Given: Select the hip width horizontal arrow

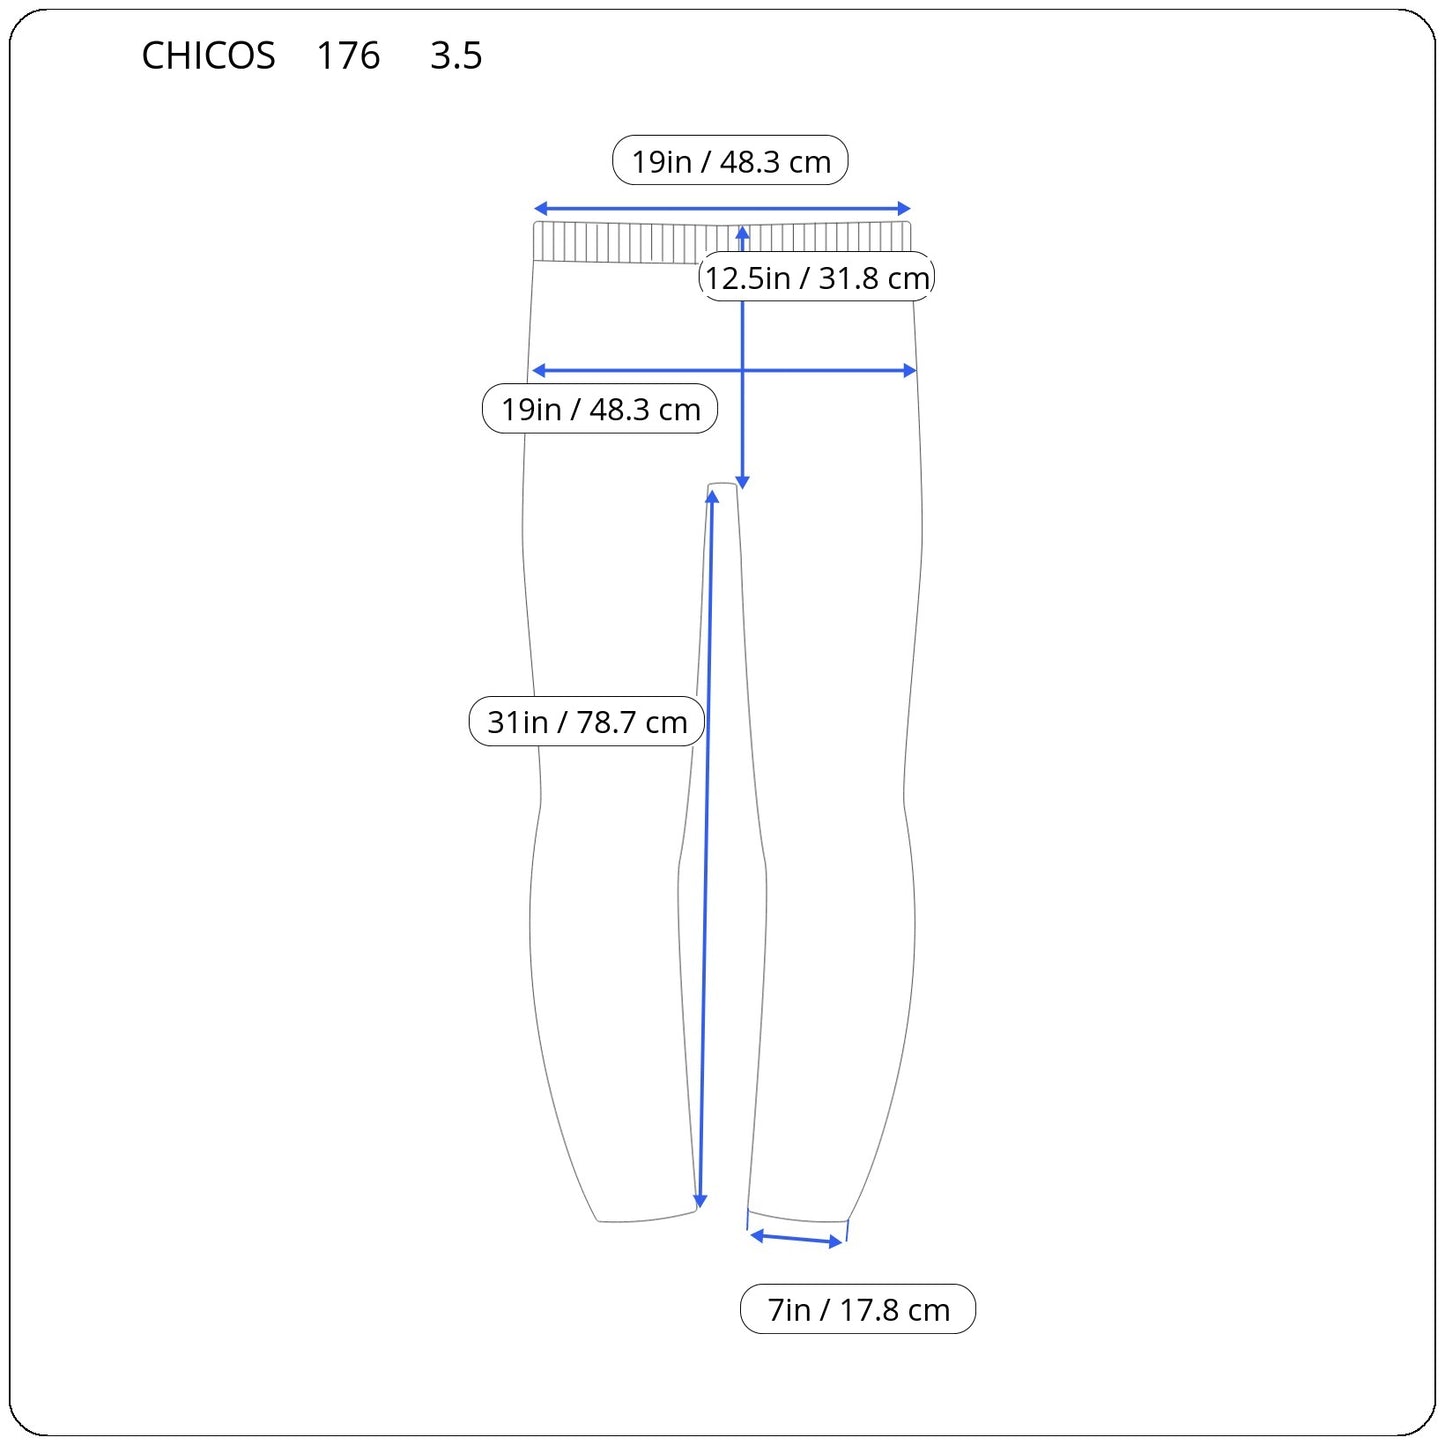Looking at the screenshot, I should [x=724, y=371].
